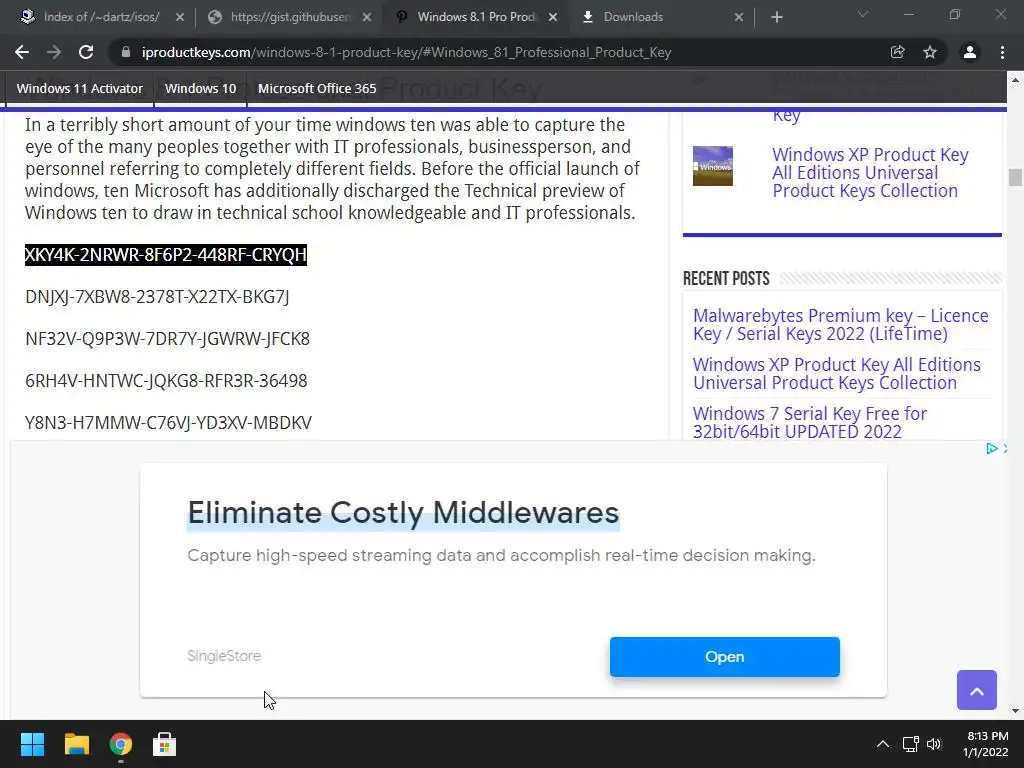The height and width of the screenshot is (768, 1024).
Task: Open clock showing 8:13 PM 1/1/2022
Action: (x=986, y=744)
